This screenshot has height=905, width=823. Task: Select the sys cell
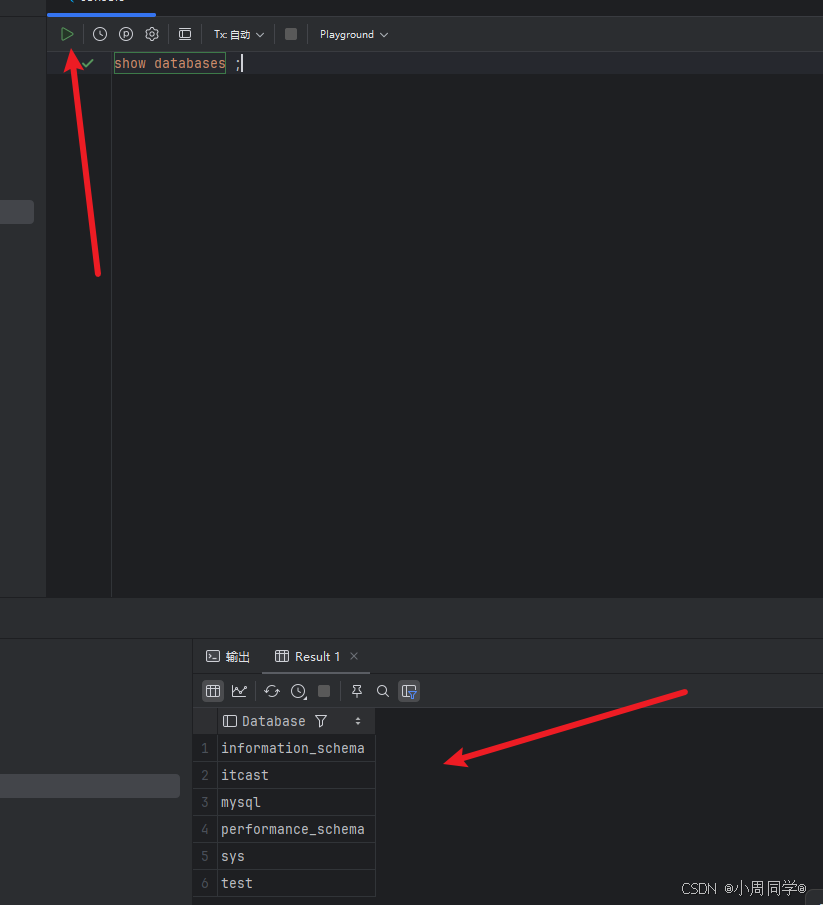(296, 857)
